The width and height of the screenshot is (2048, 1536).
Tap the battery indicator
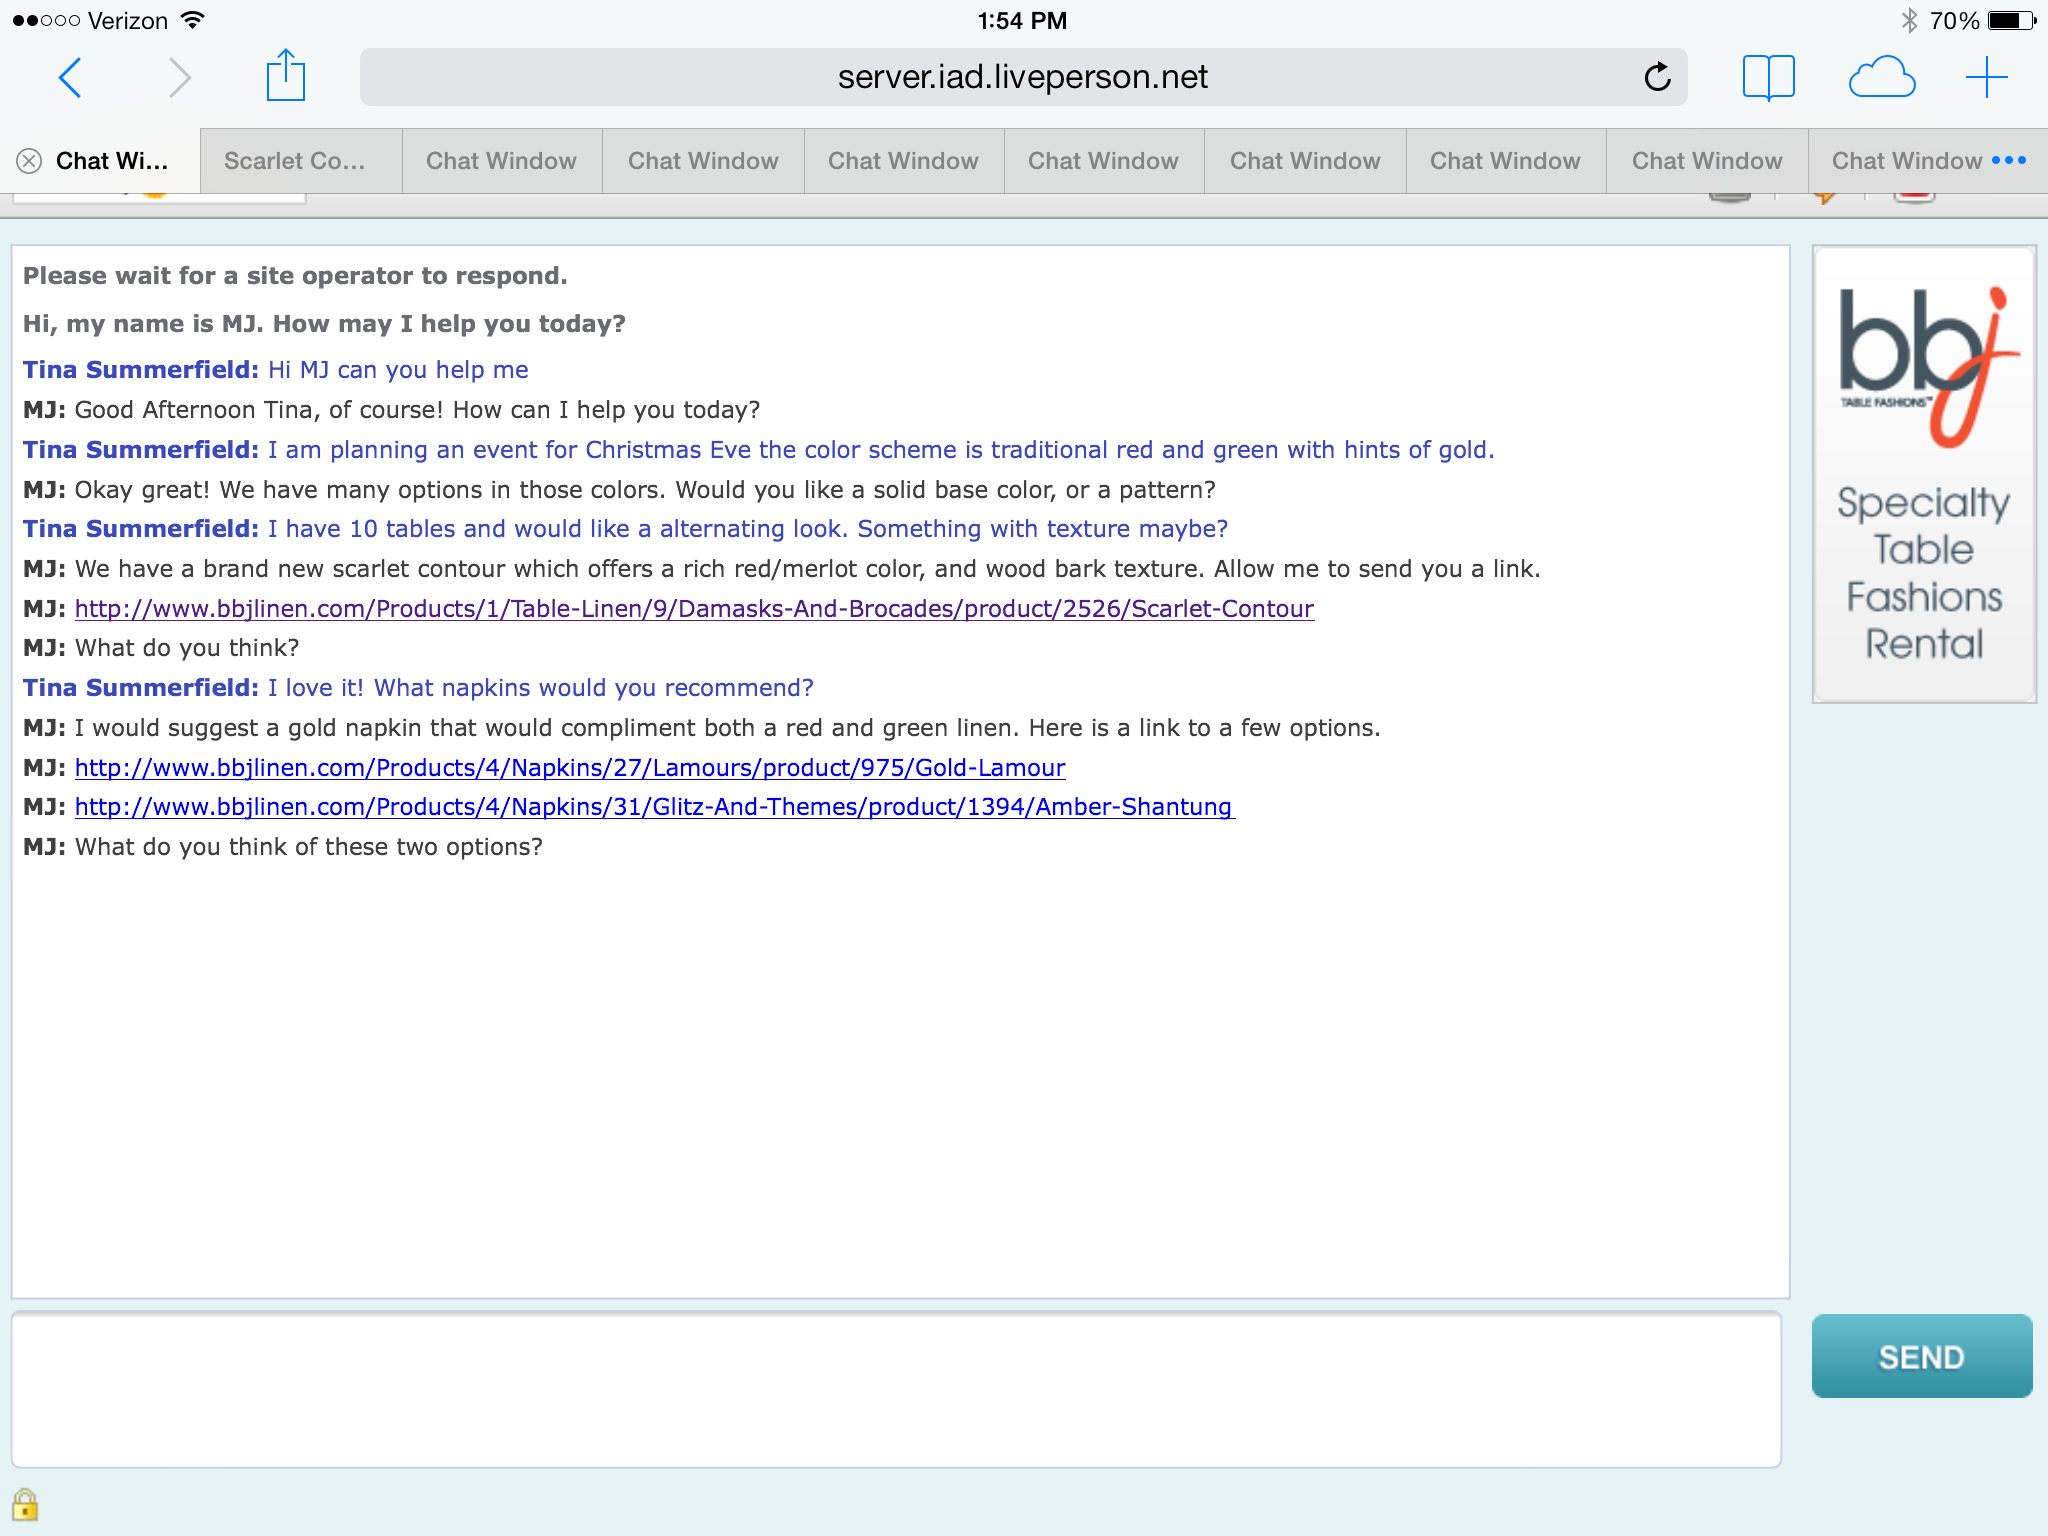coord(2012,21)
